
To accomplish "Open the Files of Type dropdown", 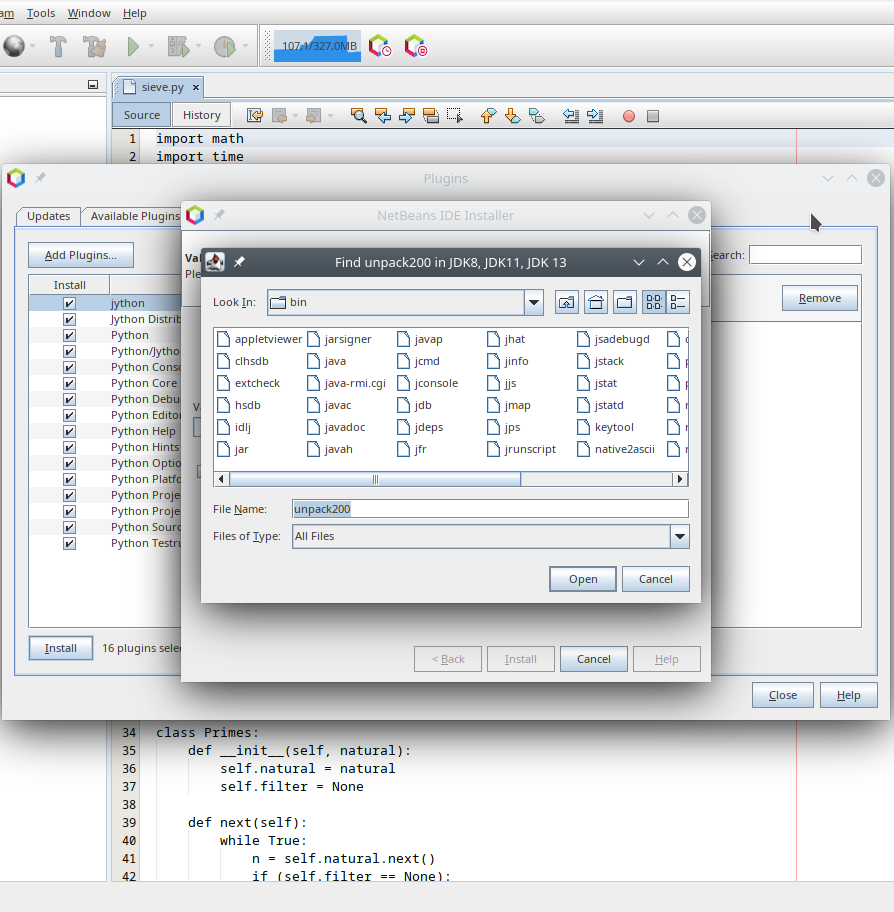I will tap(679, 536).
